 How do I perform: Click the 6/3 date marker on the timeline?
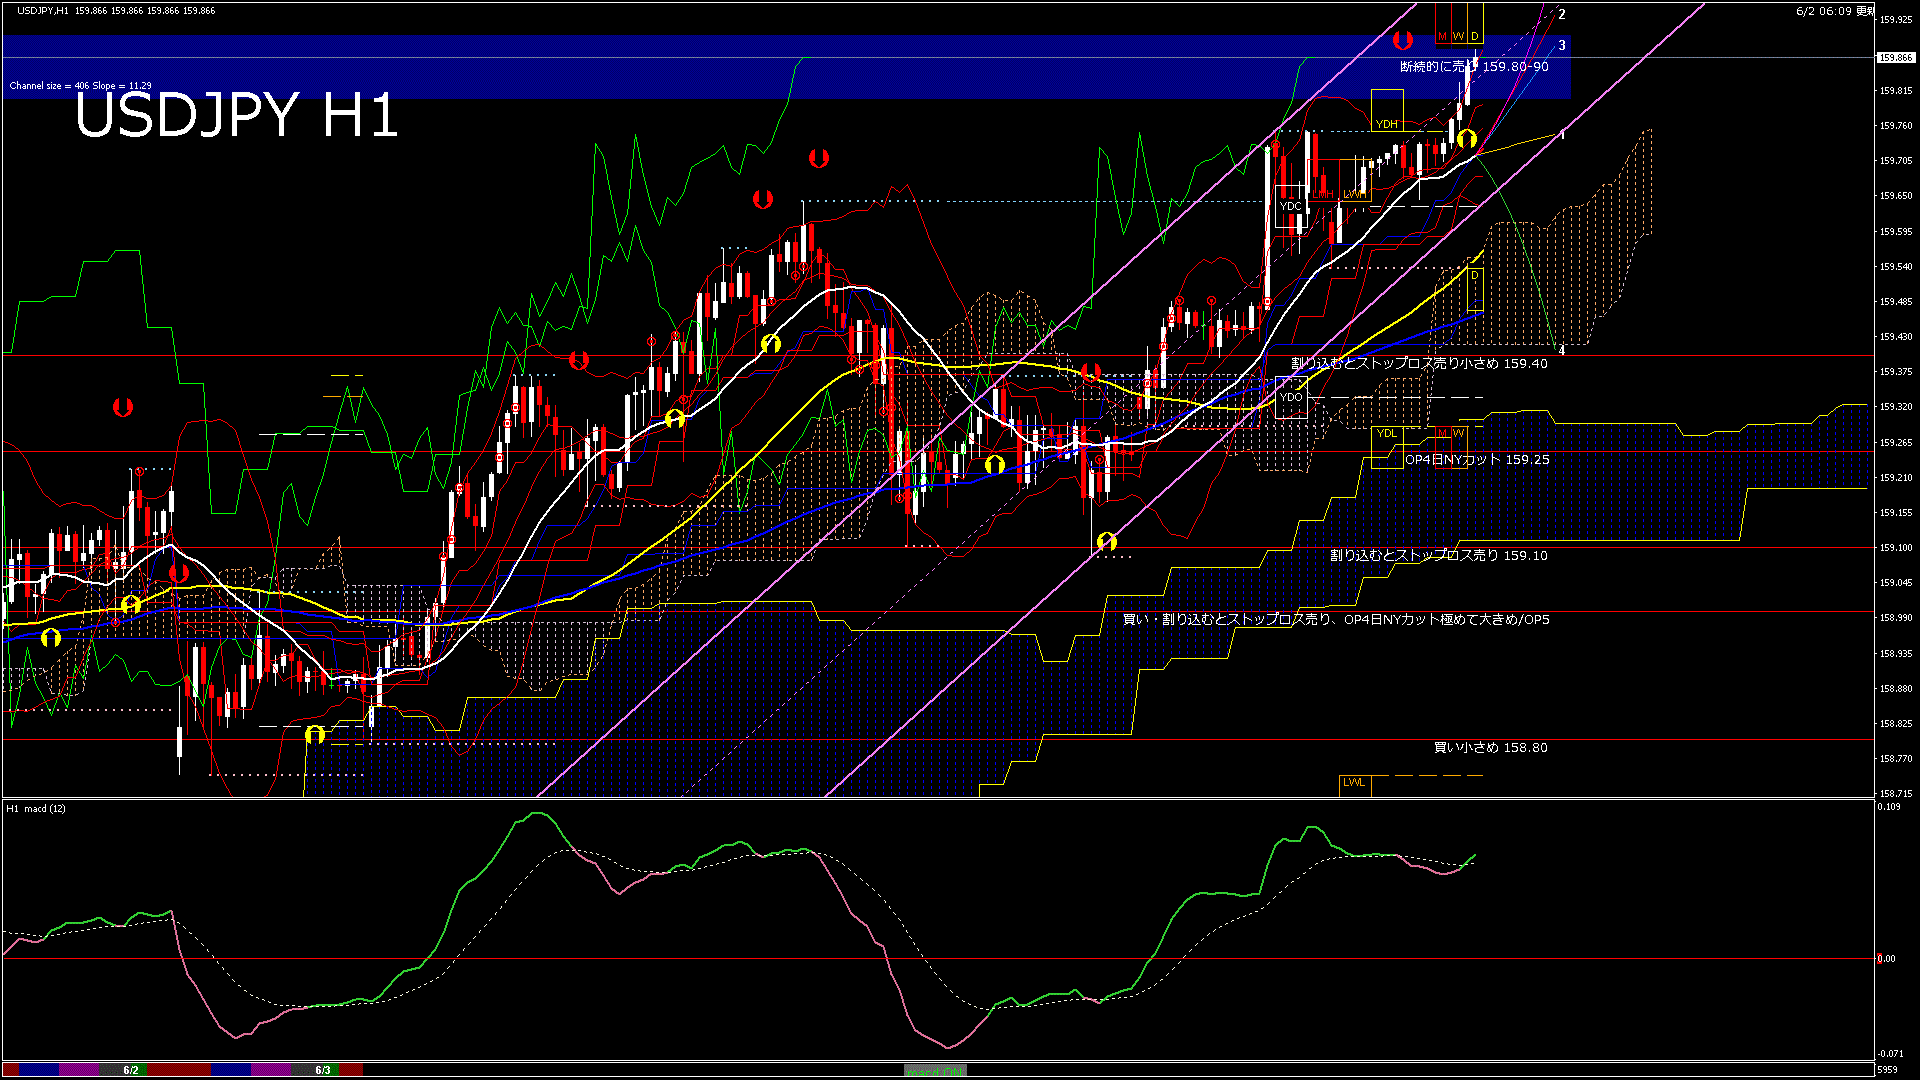[x=323, y=1070]
